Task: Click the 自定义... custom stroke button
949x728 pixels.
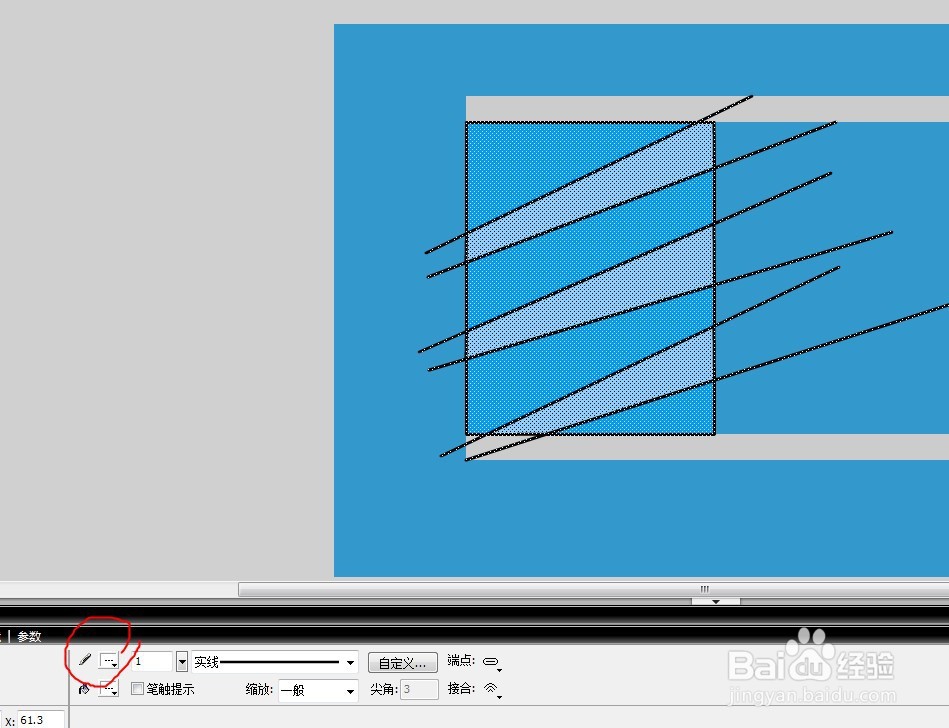Action: click(x=402, y=663)
